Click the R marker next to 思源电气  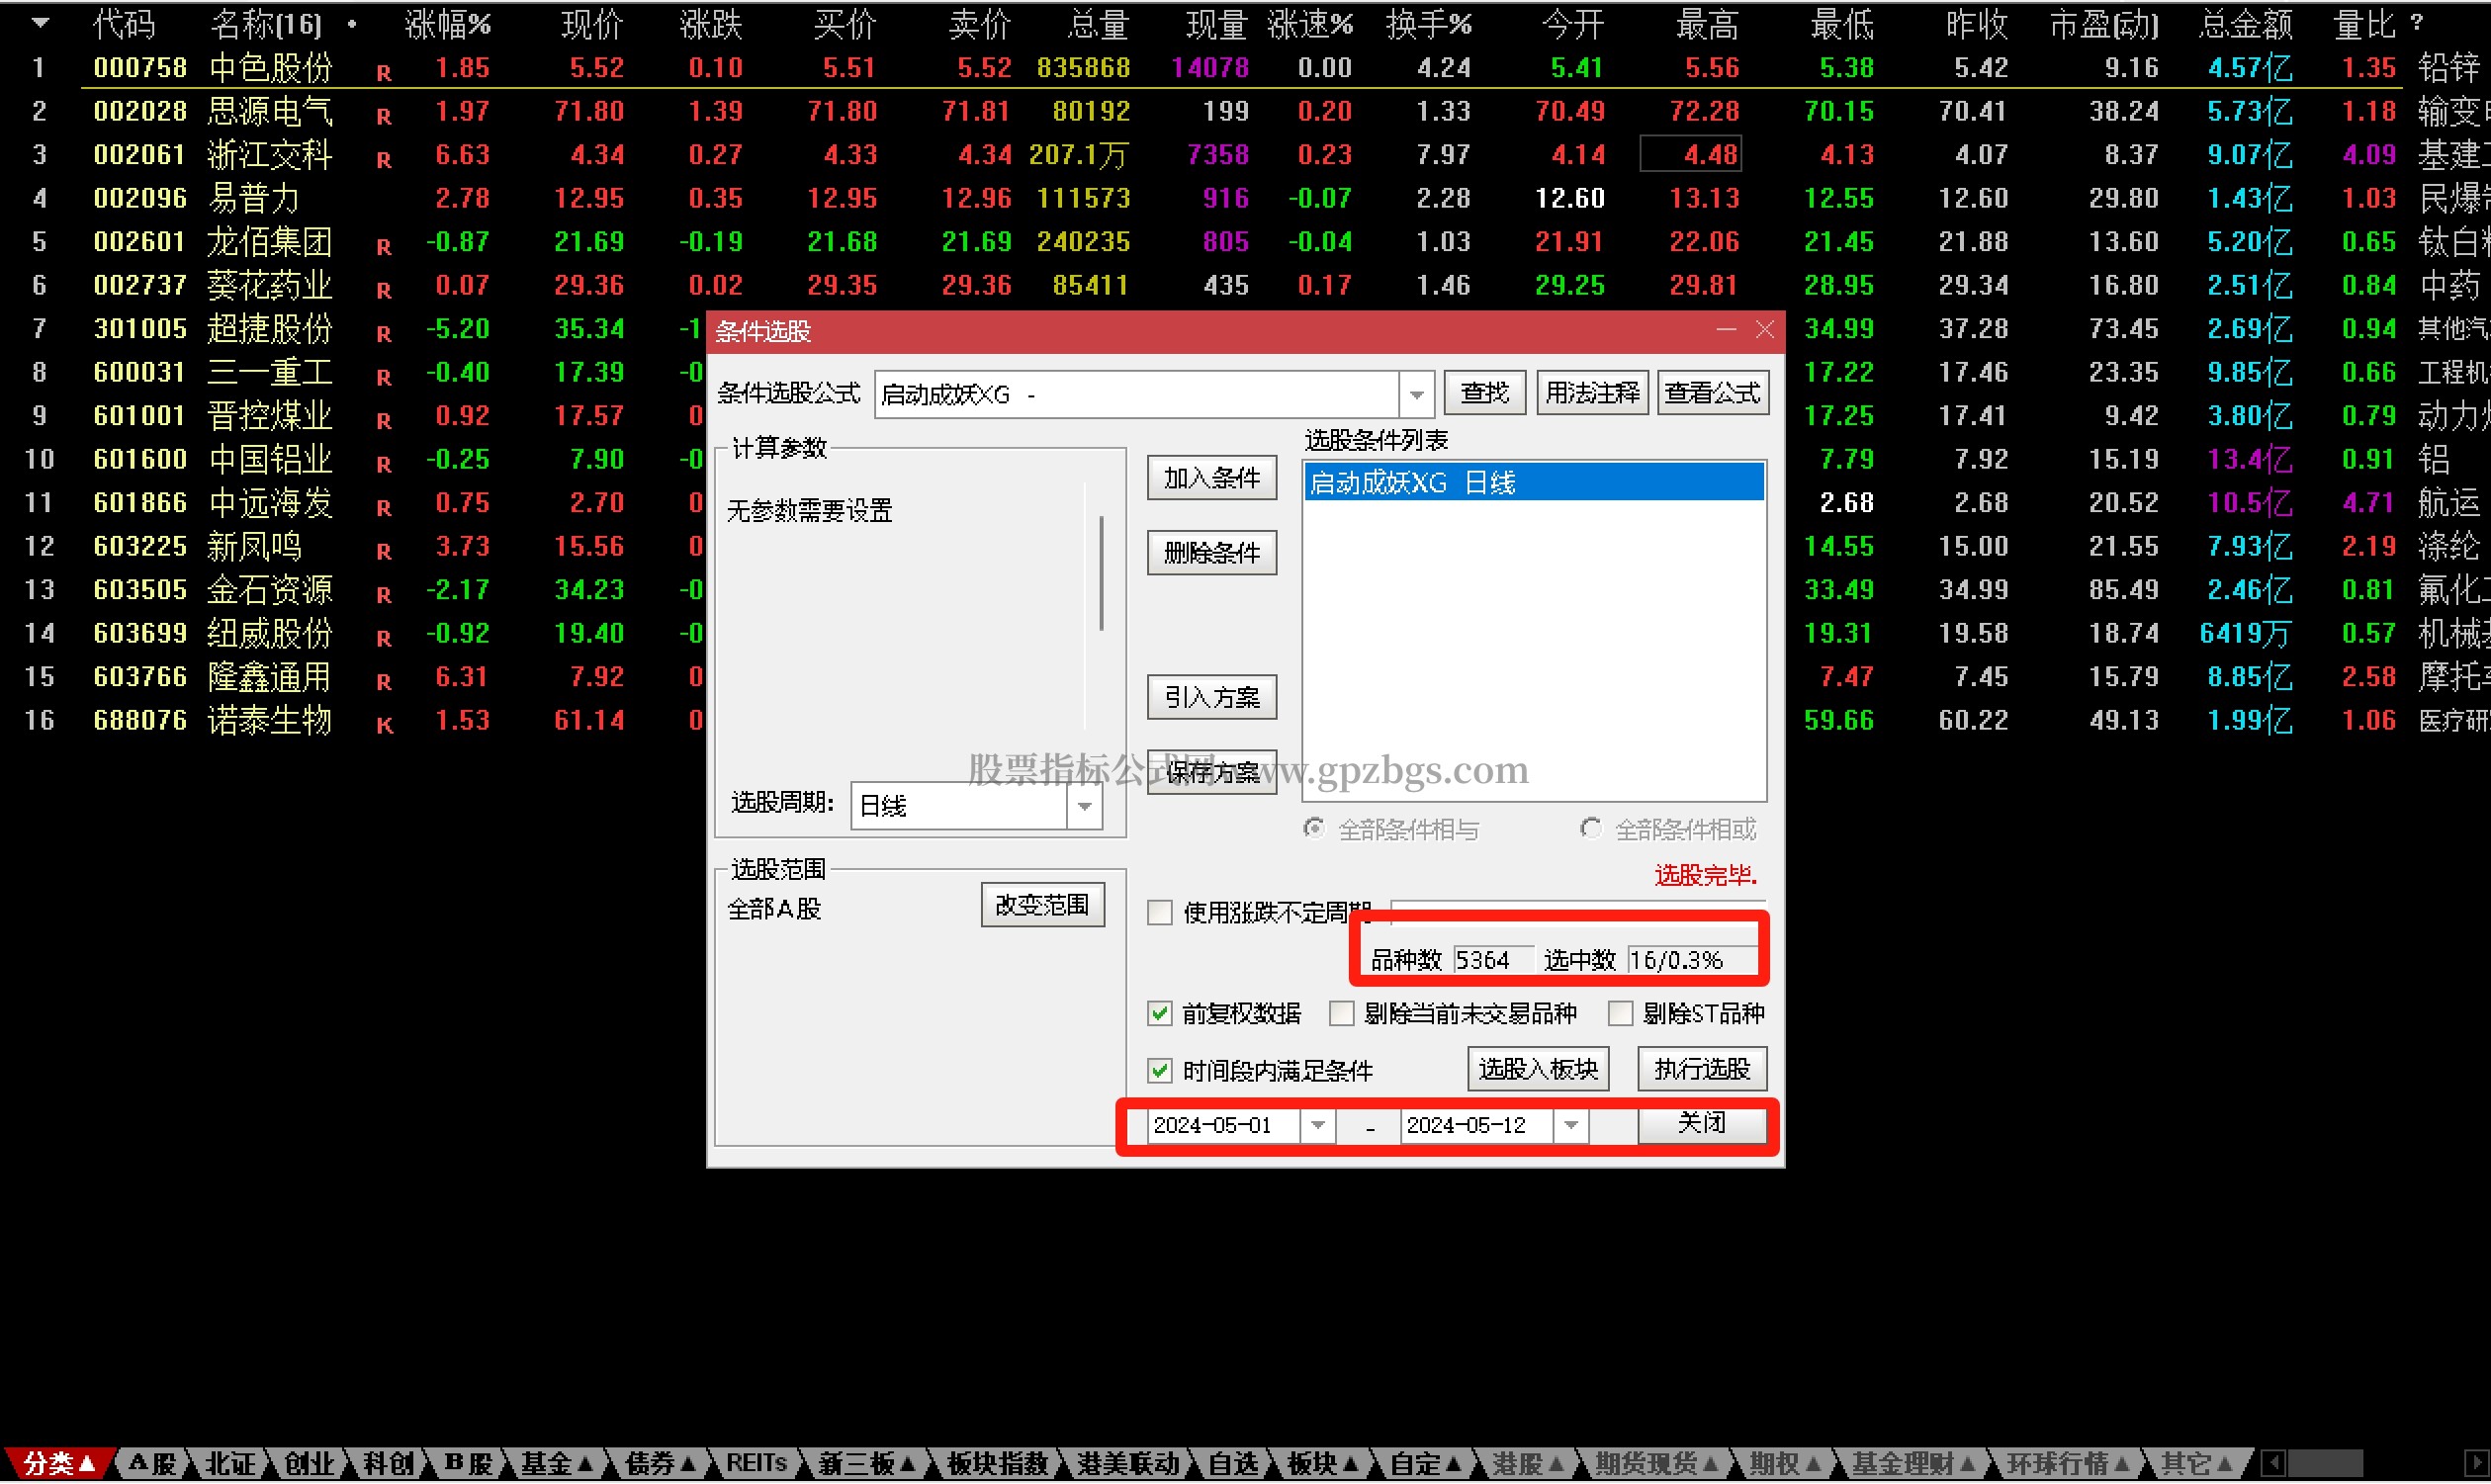pyautogui.click(x=384, y=116)
